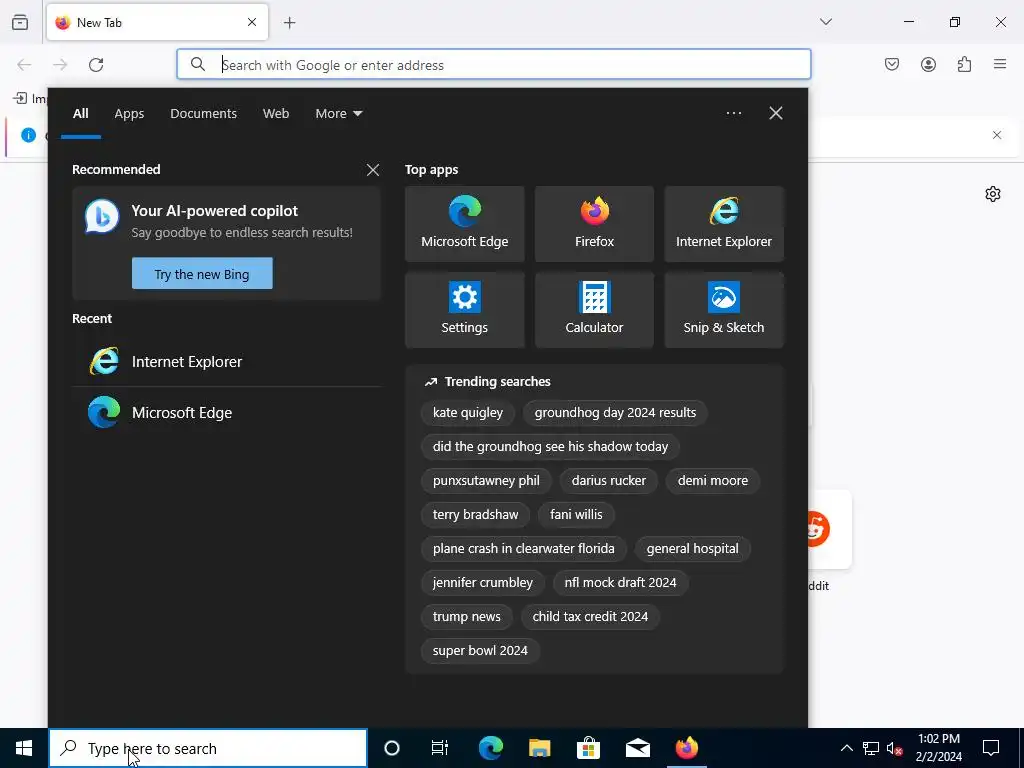Open File Explorer from taskbar
1024x768 pixels.
[539, 748]
